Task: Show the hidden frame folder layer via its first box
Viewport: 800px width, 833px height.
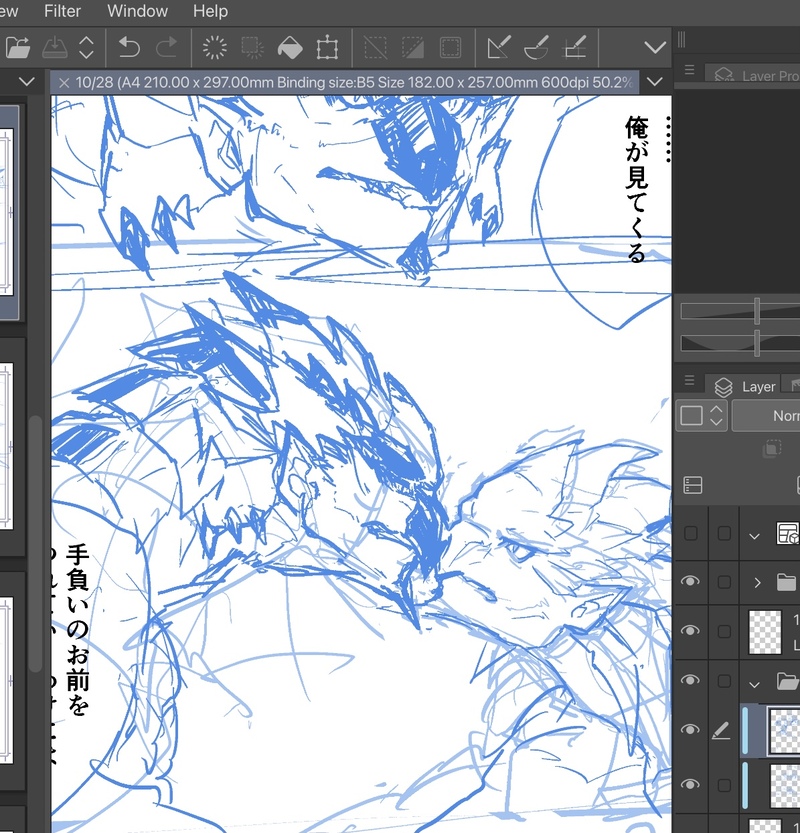Action: [x=691, y=533]
